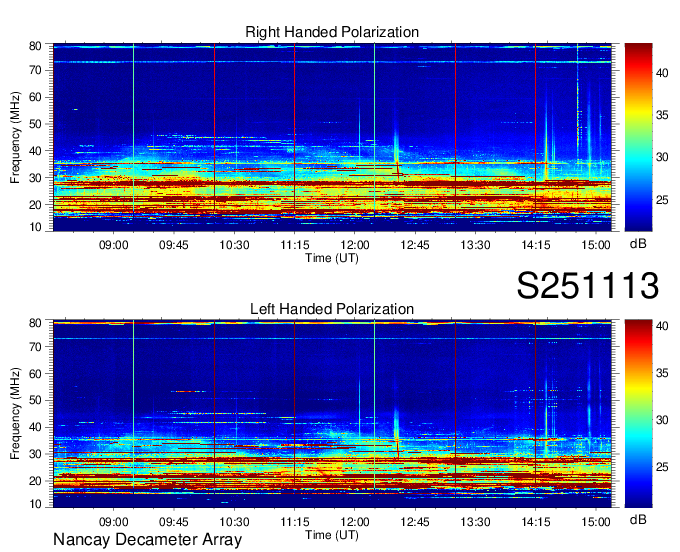Click the 10:30 tick on lower time axis
The height and width of the screenshot is (552, 680).
click(234, 520)
